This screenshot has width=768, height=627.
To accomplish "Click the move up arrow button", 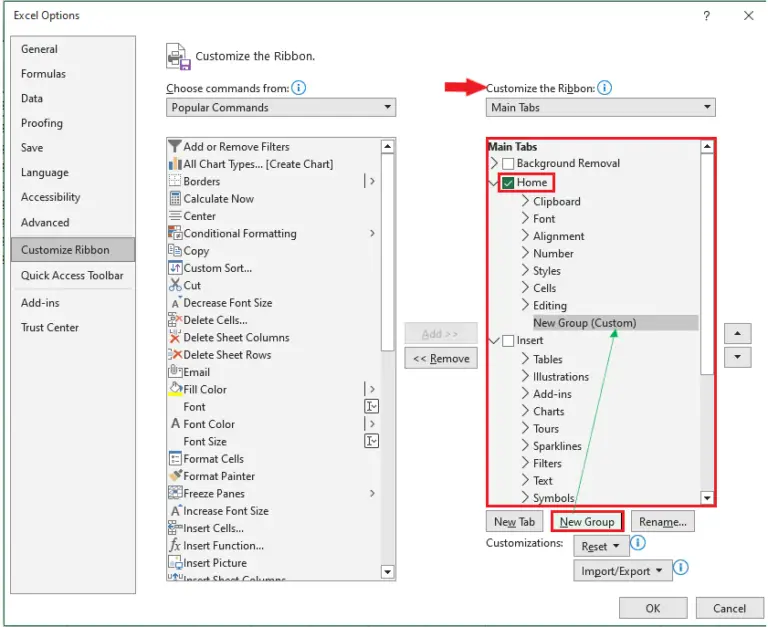I will pyautogui.click(x=737, y=334).
